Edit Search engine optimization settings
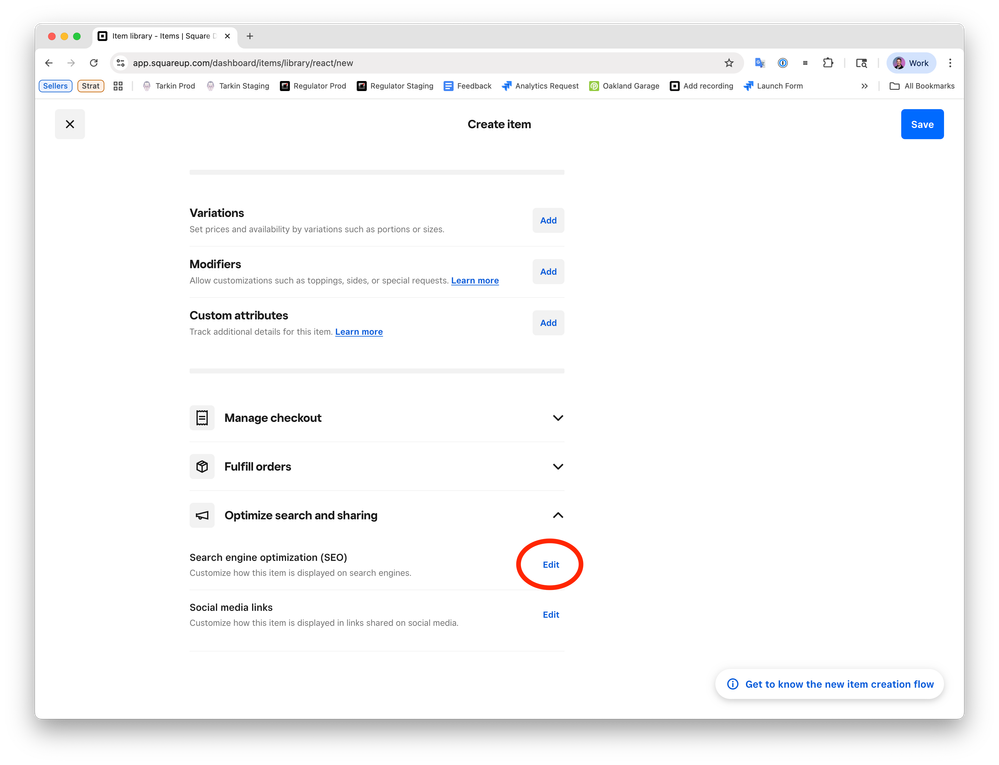Screen dimensions: 999x765 coord(550,565)
